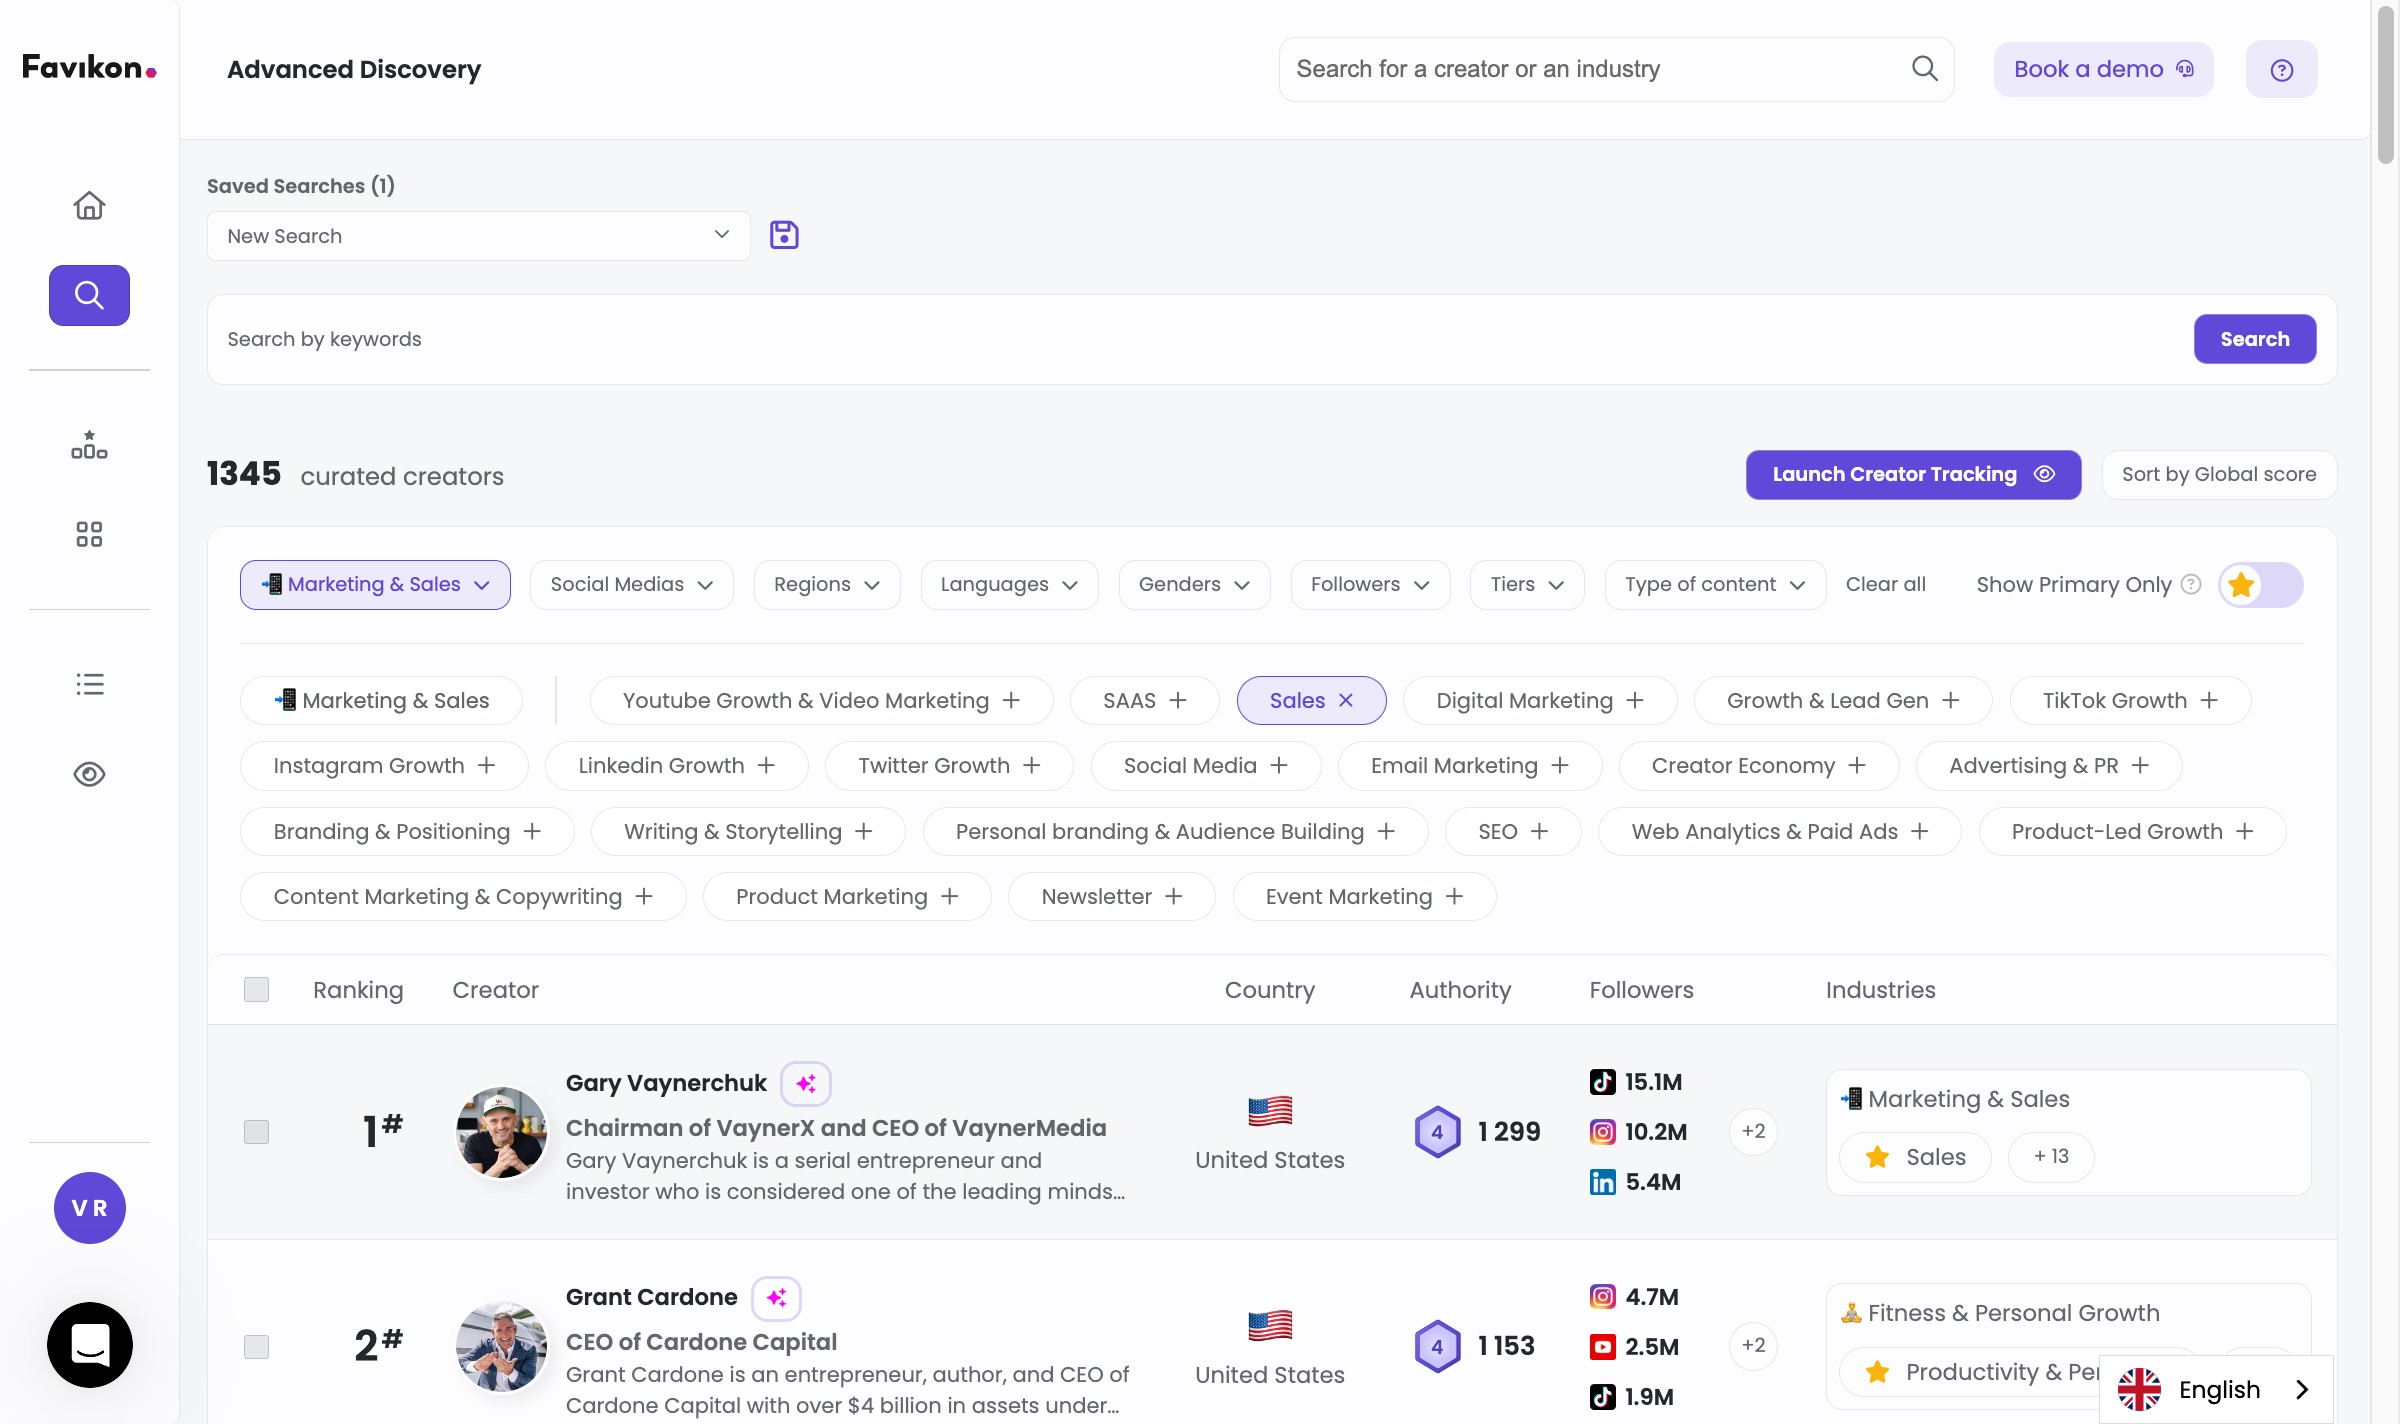
Task: Toggle the Show Primary Only switch
Action: point(2260,585)
